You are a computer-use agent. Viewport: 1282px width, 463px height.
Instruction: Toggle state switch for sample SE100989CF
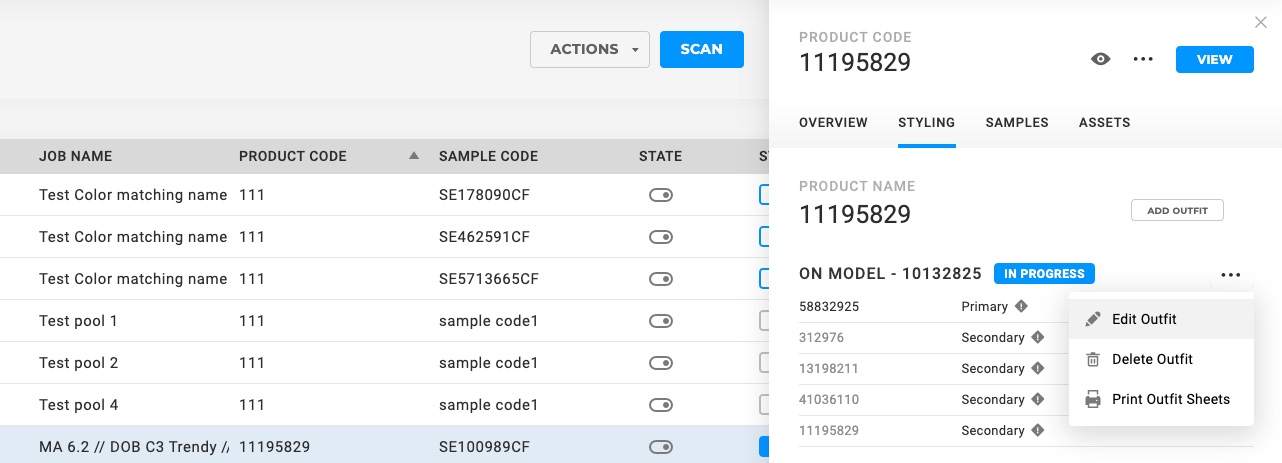click(x=661, y=447)
